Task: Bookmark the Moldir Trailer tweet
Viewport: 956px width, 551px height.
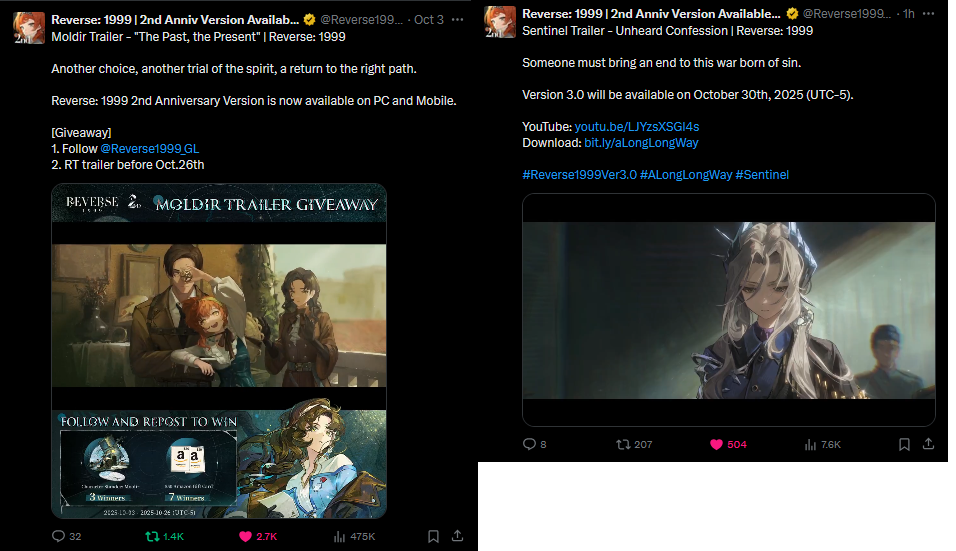Action: [433, 536]
